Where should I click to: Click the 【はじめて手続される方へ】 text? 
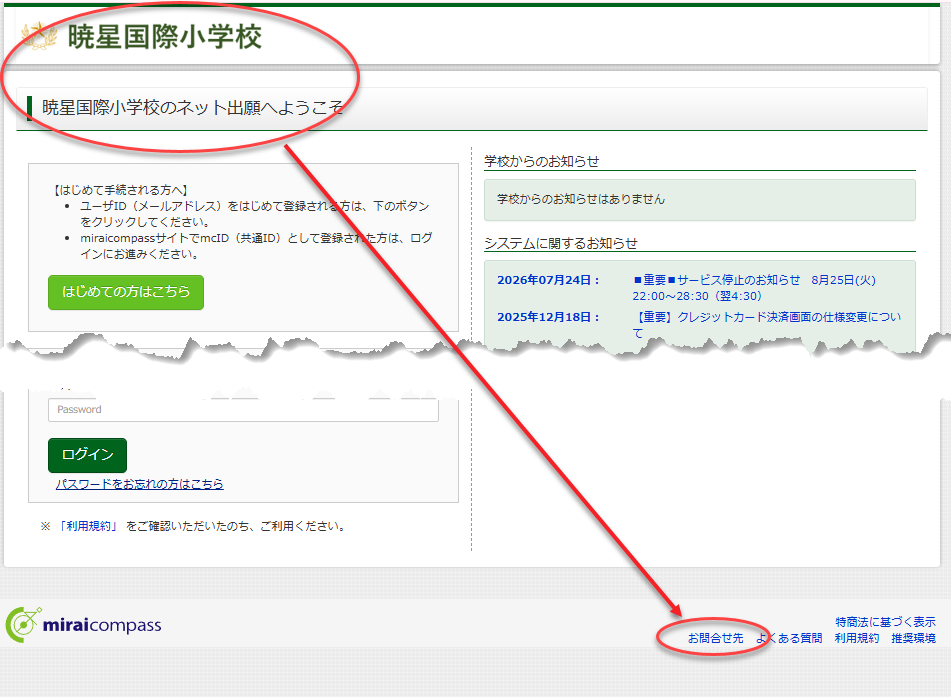[x=120, y=190]
